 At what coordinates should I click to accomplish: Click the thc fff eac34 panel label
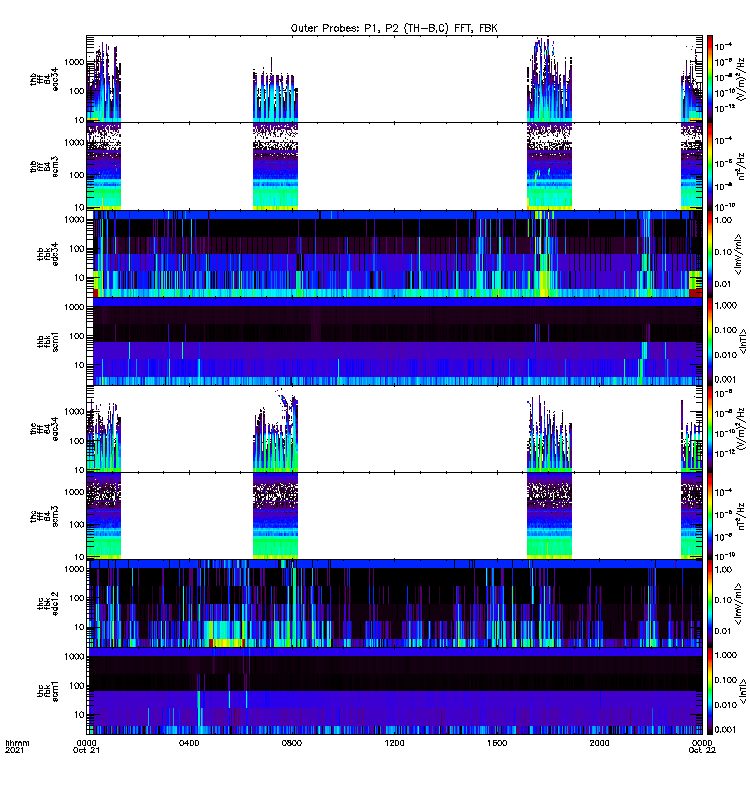click(44, 429)
